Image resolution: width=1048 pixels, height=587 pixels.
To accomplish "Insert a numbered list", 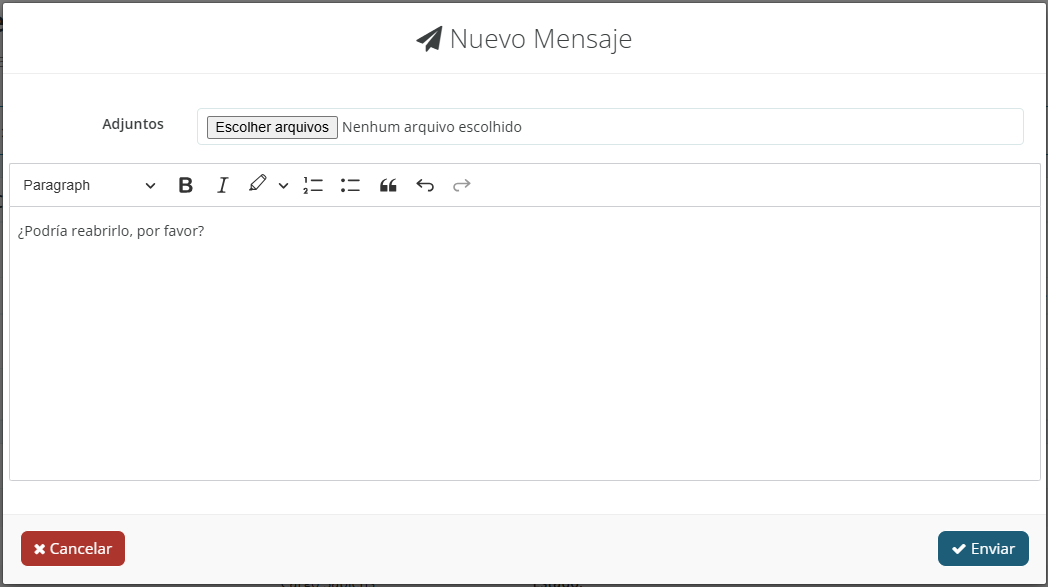I will click(x=313, y=185).
